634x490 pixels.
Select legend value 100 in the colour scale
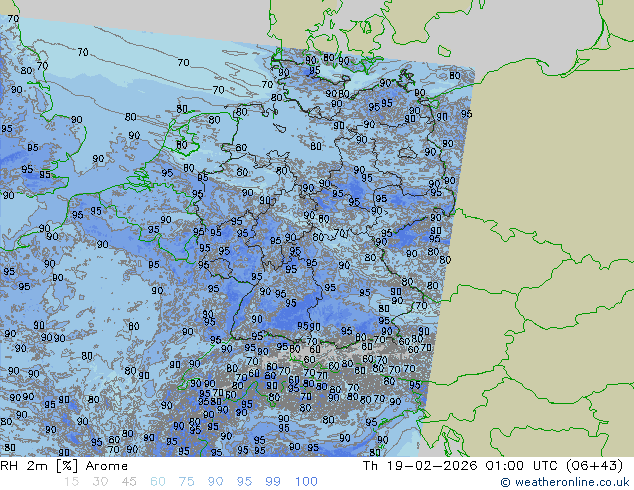[x=306, y=482]
